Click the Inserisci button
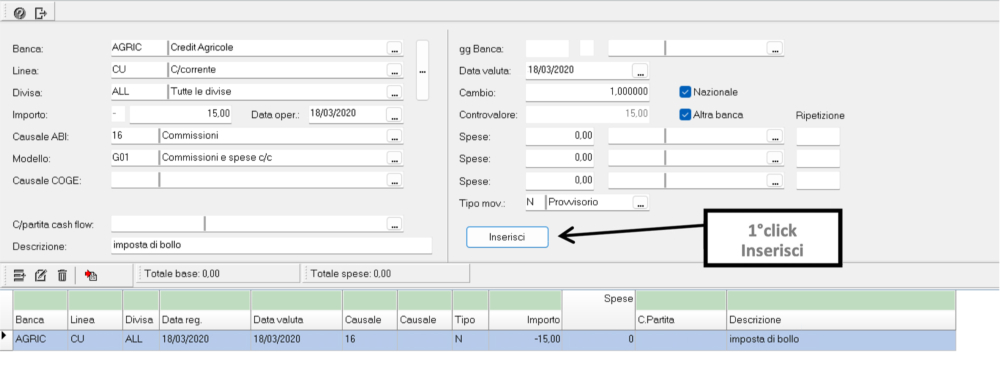Screen dimensions: 1000x388 click(x=507, y=237)
